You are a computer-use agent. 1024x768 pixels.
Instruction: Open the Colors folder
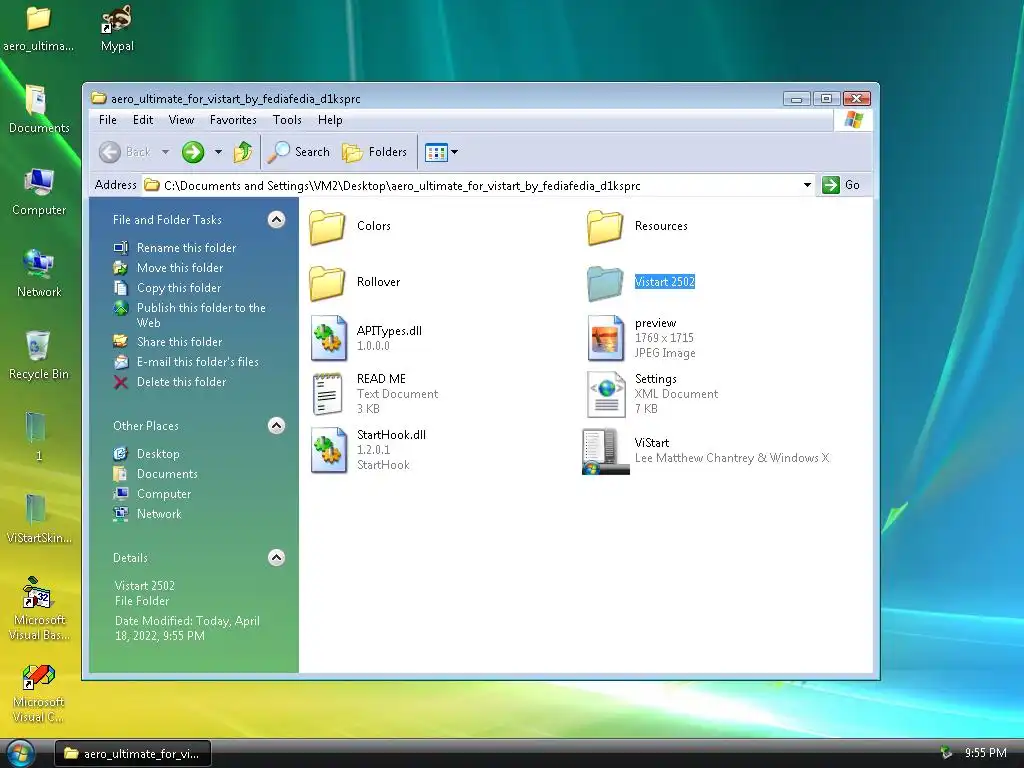pos(327,227)
